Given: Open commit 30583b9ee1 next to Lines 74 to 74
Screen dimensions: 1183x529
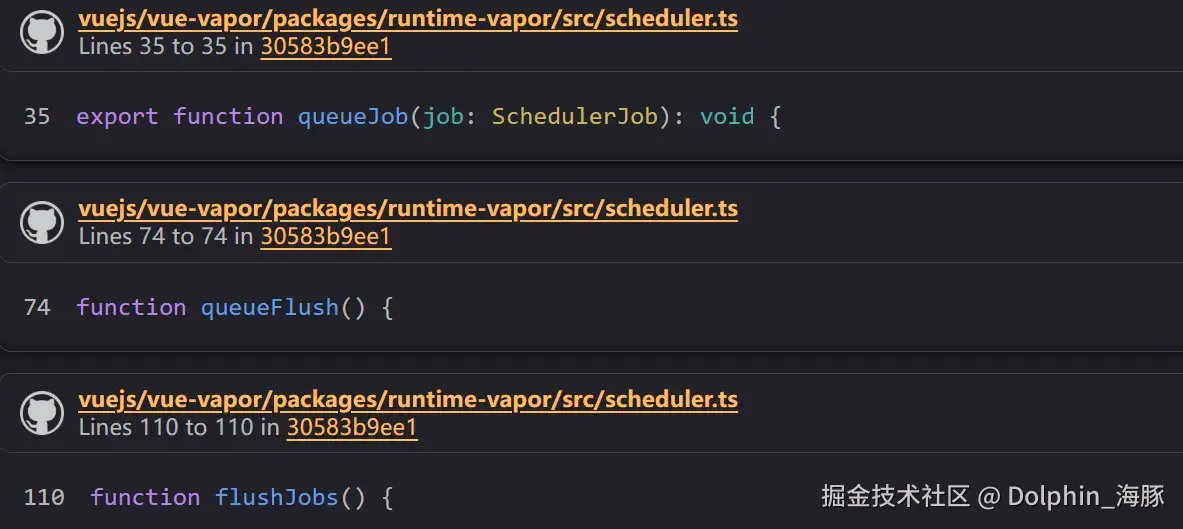Looking at the screenshot, I should (x=326, y=236).
